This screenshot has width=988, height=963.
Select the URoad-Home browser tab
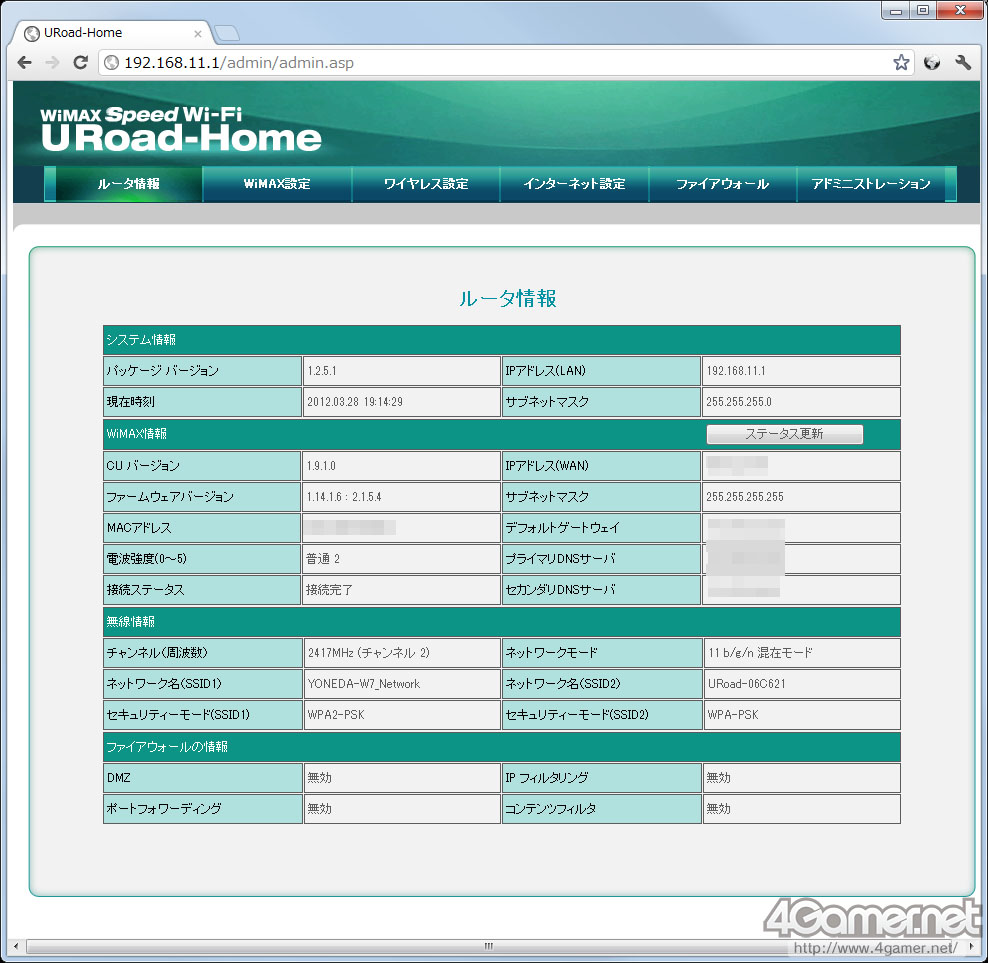click(x=111, y=33)
